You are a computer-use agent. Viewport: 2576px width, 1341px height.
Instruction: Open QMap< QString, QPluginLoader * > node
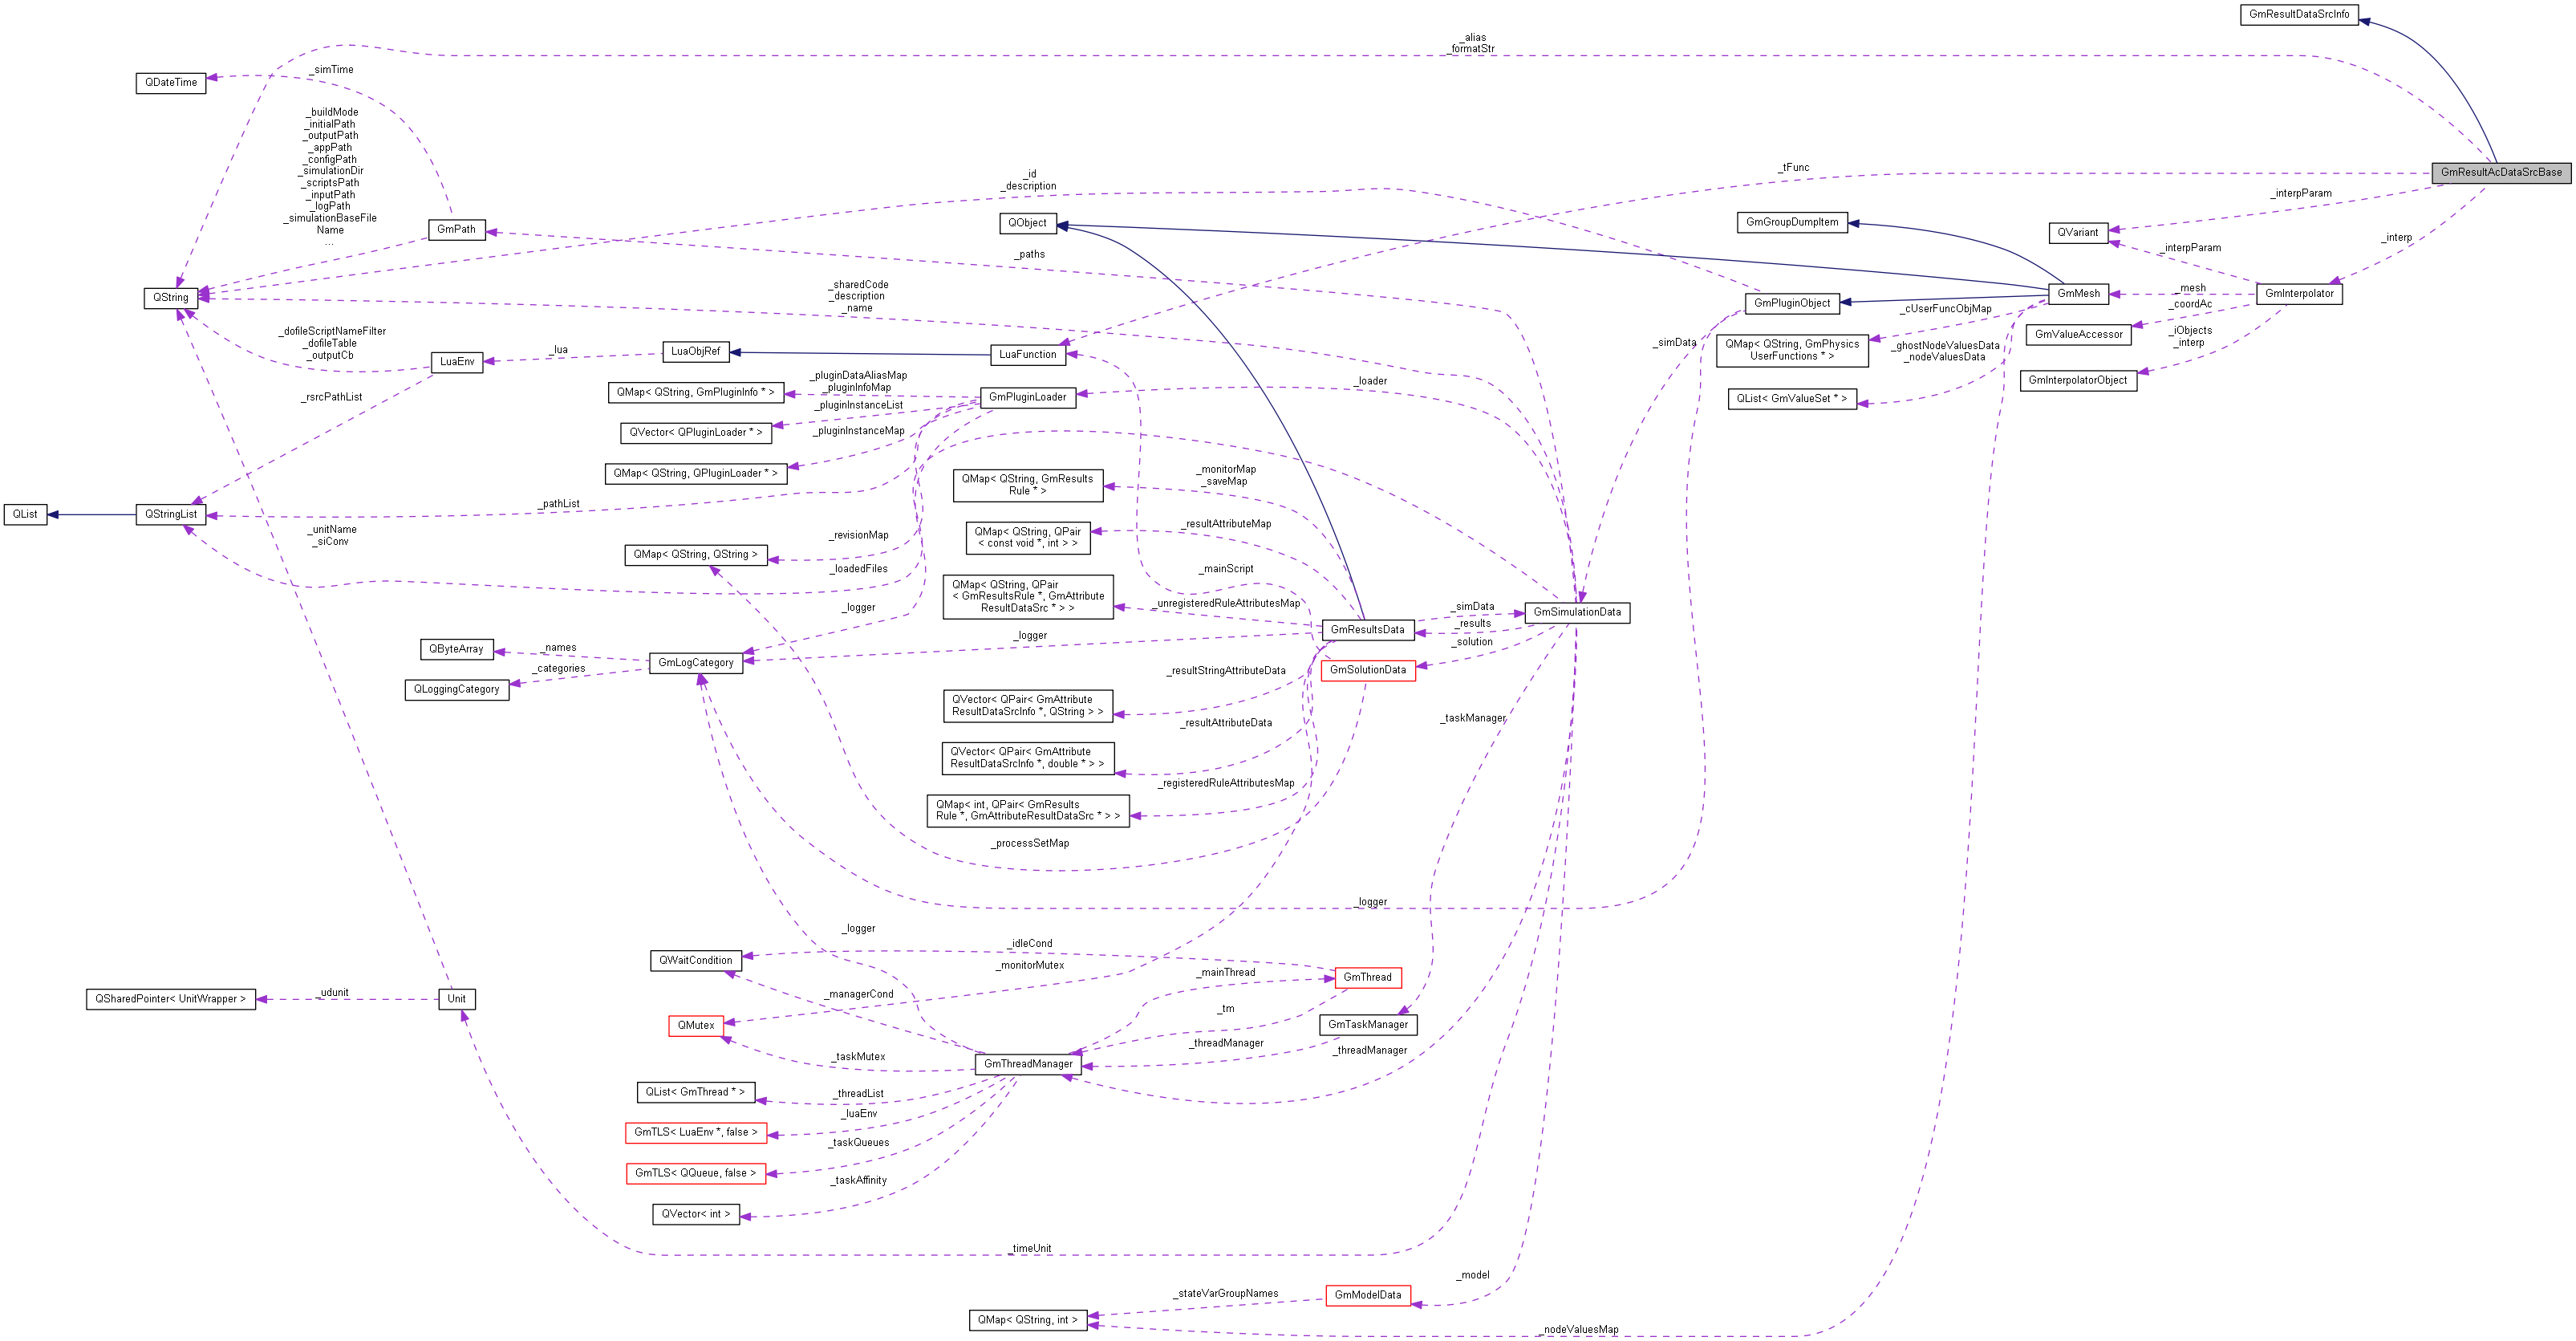click(x=695, y=474)
